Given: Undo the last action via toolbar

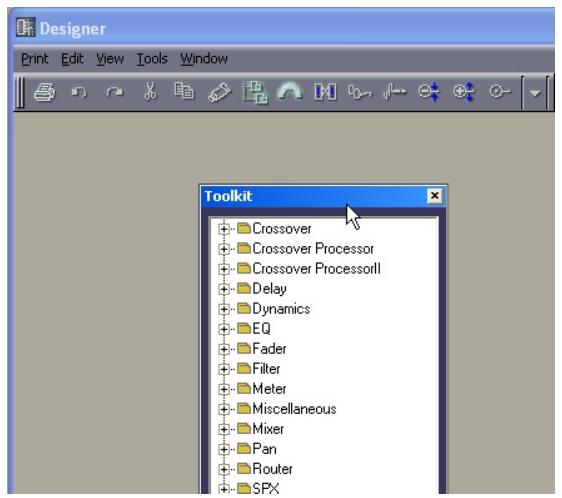Looking at the screenshot, I should [x=79, y=93].
